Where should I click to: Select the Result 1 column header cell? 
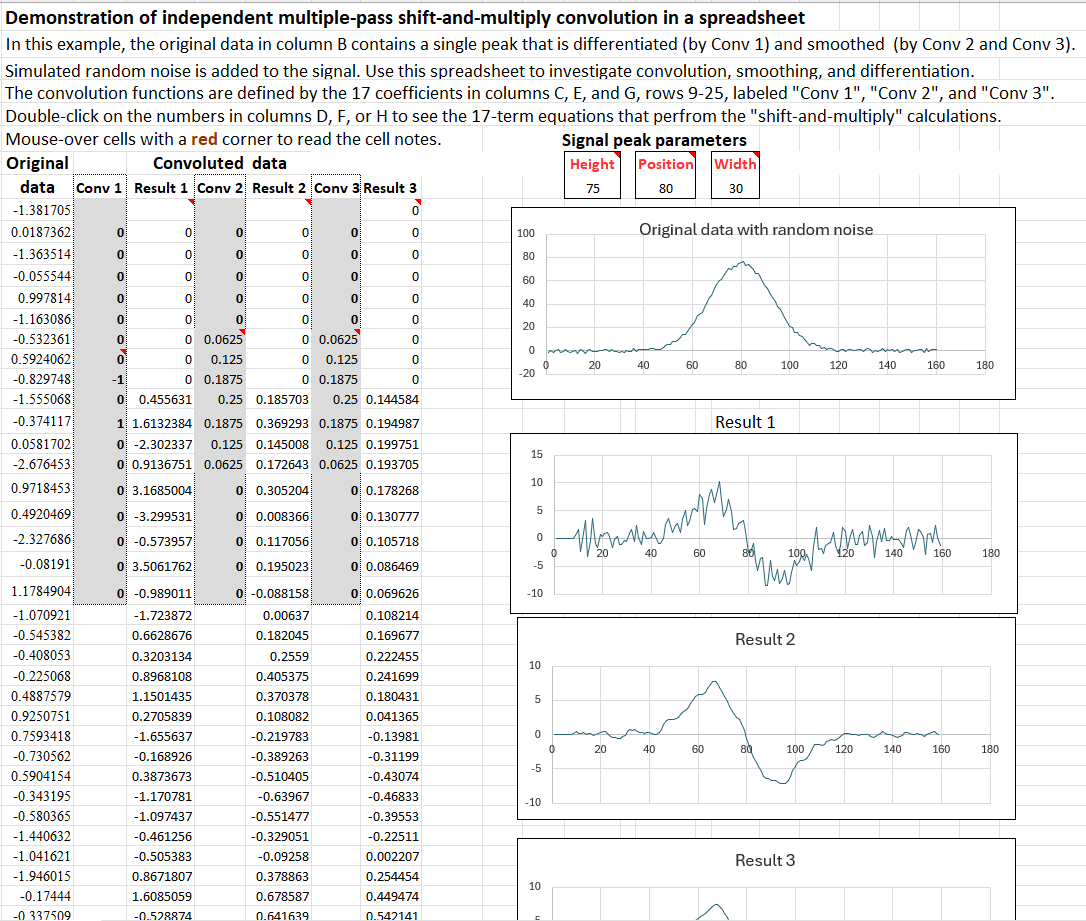161,188
